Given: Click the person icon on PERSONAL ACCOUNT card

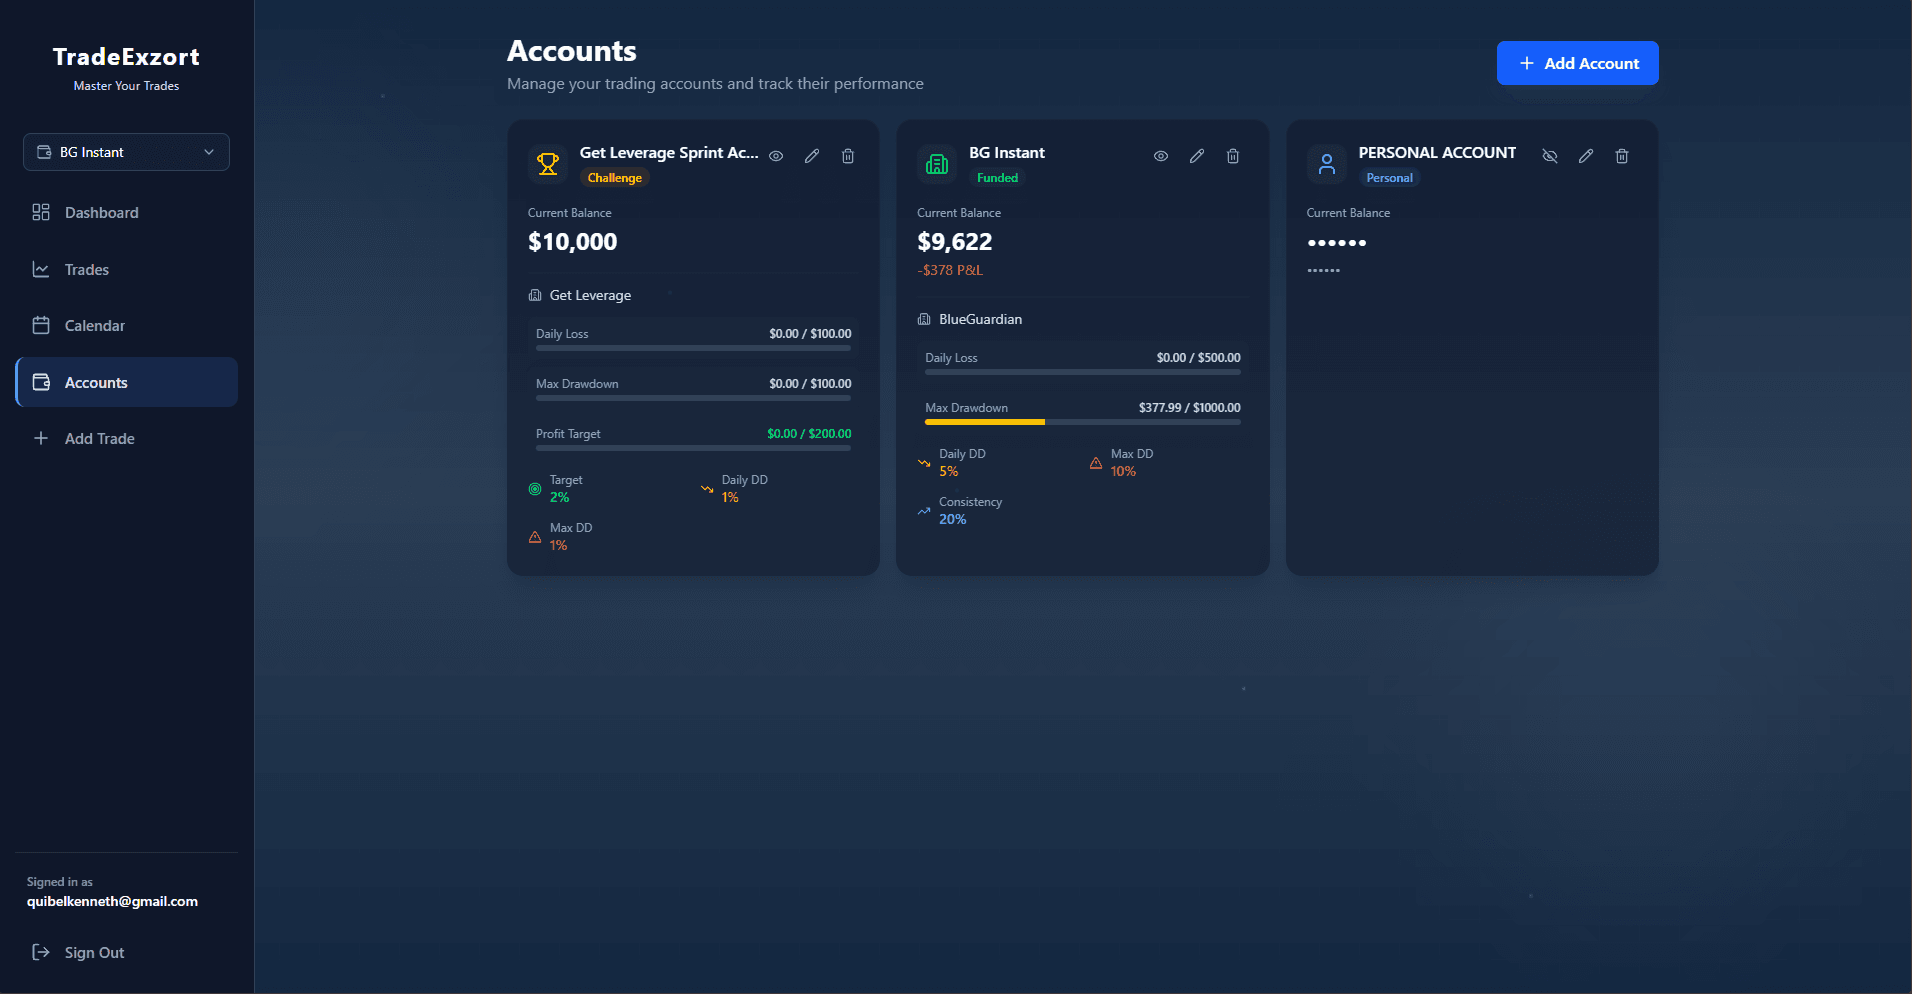Looking at the screenshot, I should pyautogui.click(x=1326, y=163).
